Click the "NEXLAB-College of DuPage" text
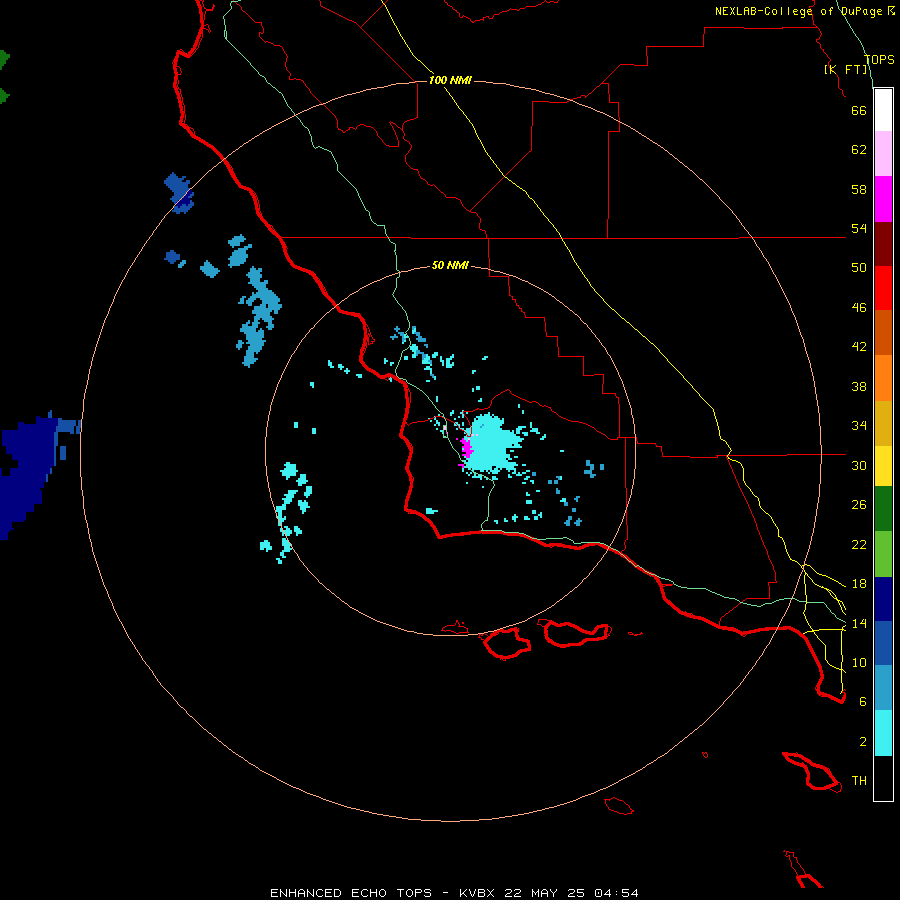This screenshot has height=900, width=900. click(x=799, y=11)
